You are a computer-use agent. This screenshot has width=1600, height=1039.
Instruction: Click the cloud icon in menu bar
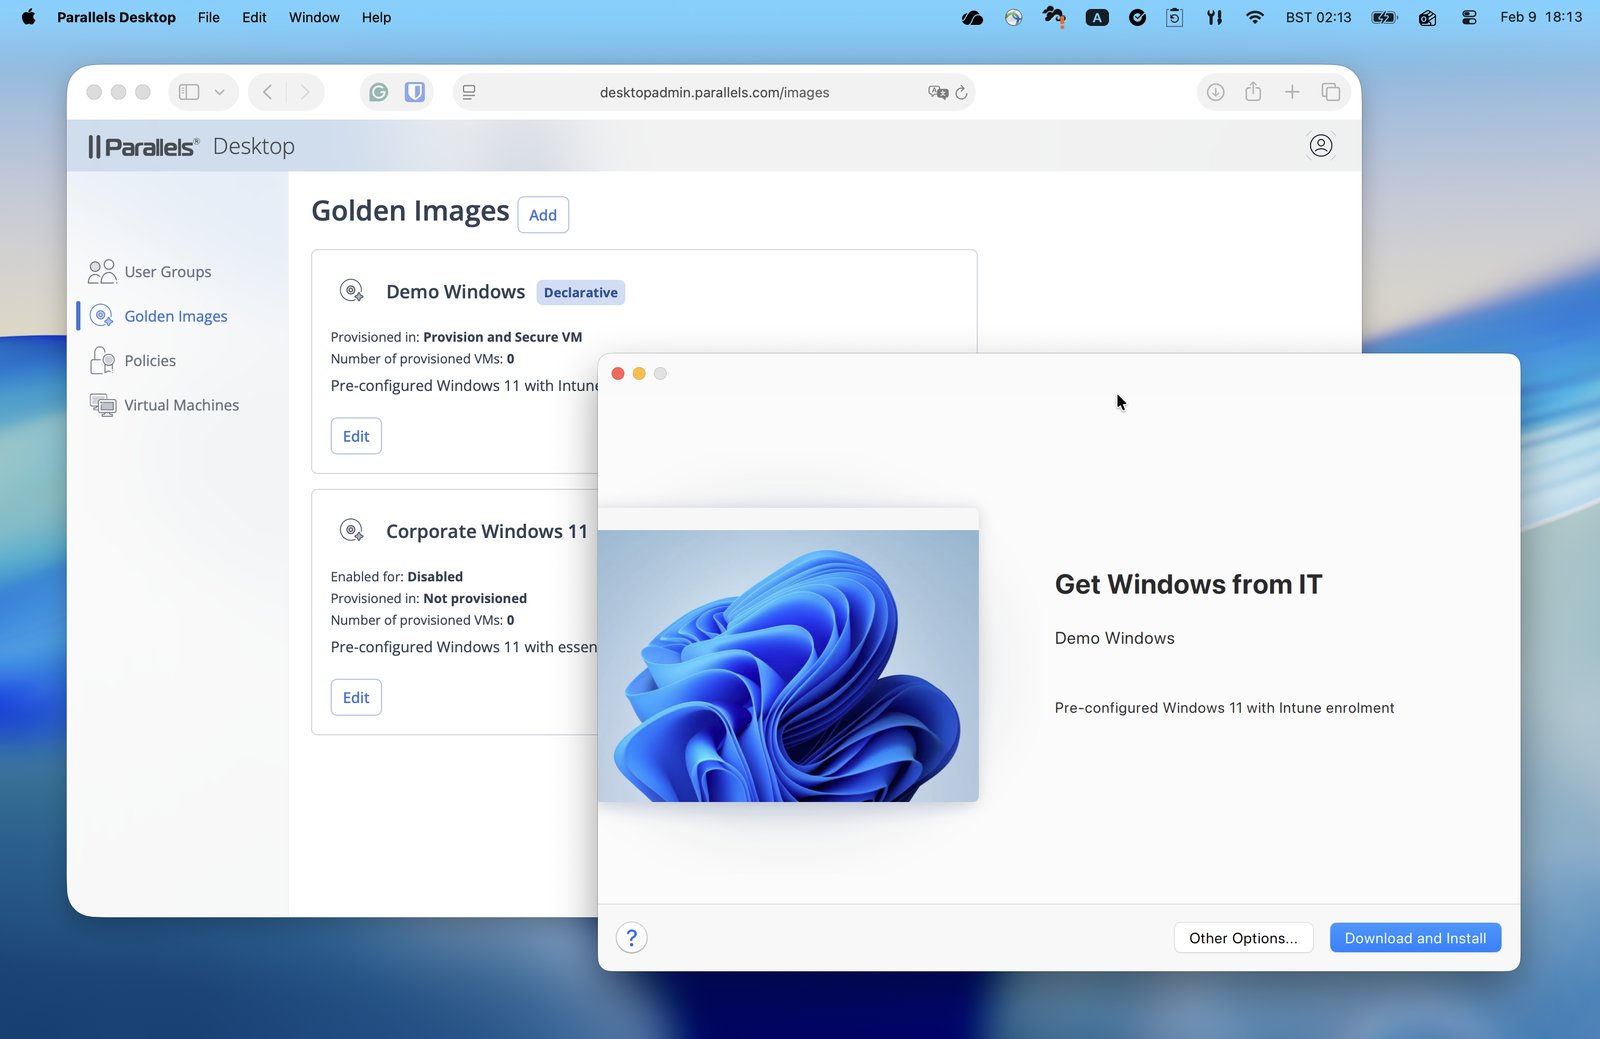972,17
